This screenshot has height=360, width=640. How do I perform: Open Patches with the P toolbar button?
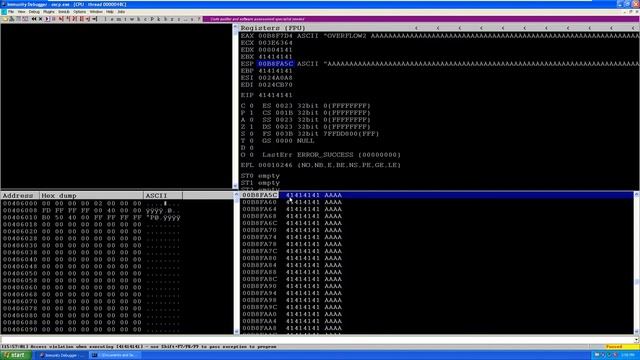[x=152, y=19]
